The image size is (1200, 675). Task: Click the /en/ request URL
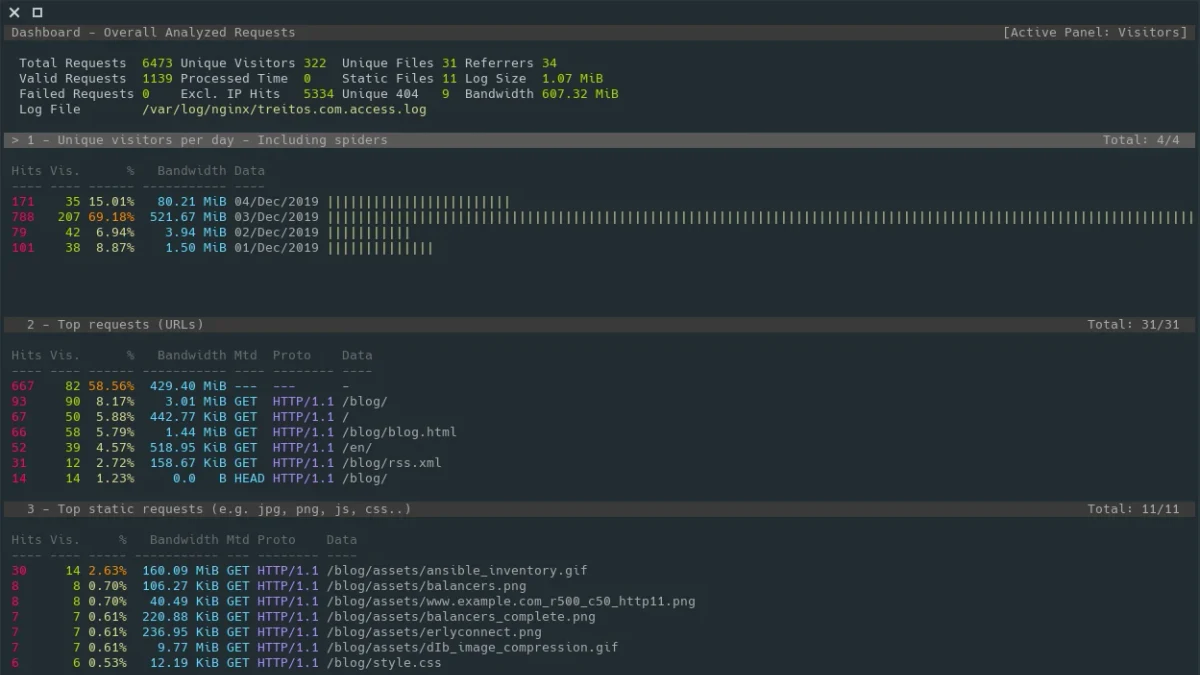pyautogui.click(x=357, y=448)
